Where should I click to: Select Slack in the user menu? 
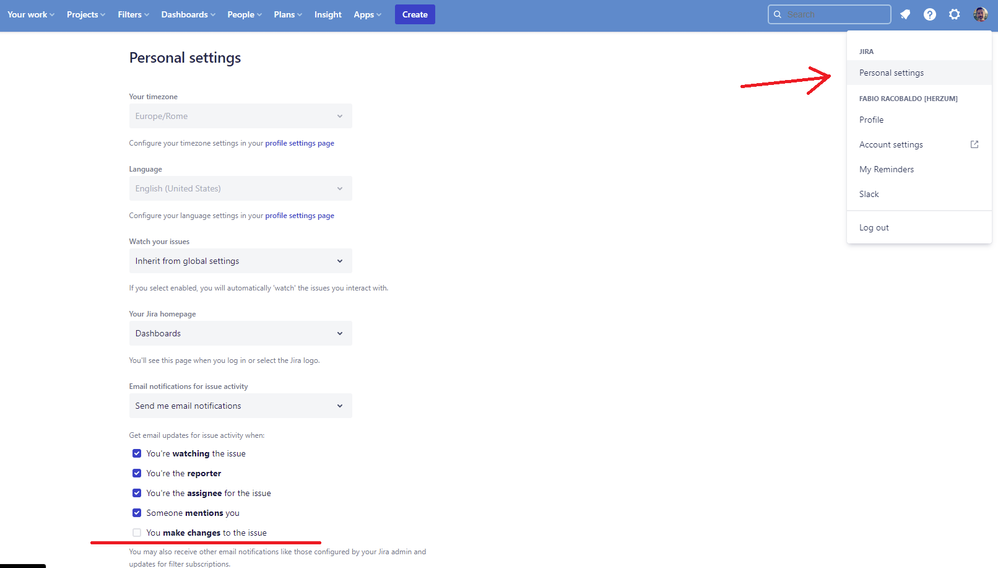919,194
